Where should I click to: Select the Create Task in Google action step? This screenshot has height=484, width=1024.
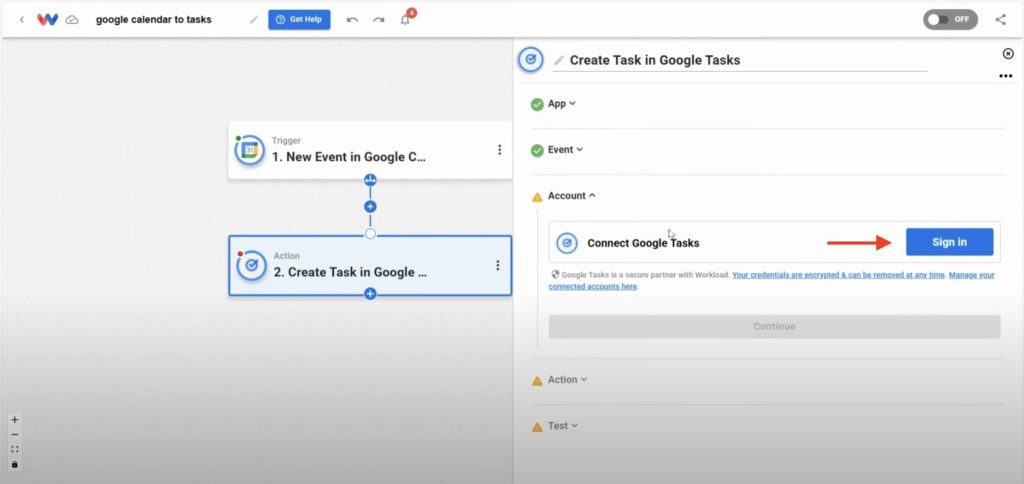[370, 266]
